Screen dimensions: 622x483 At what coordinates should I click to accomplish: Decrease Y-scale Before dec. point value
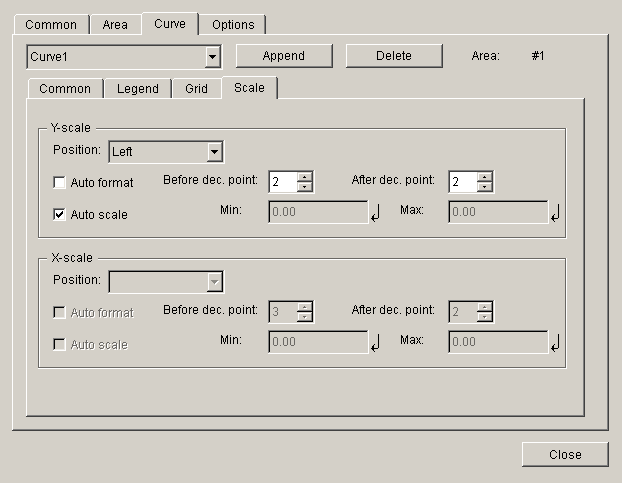pos(305,187)
